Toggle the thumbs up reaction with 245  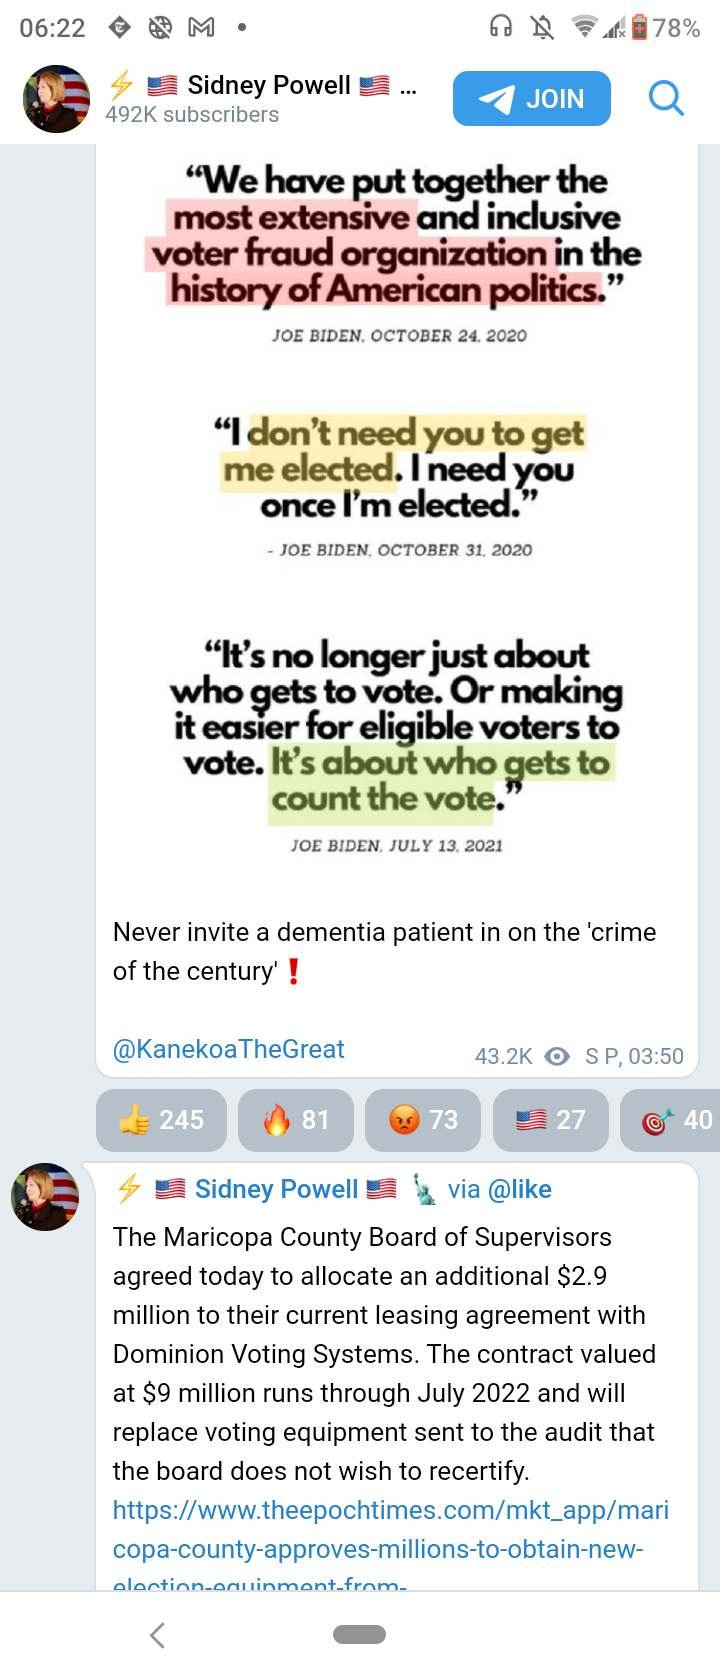coord(161,1120)
